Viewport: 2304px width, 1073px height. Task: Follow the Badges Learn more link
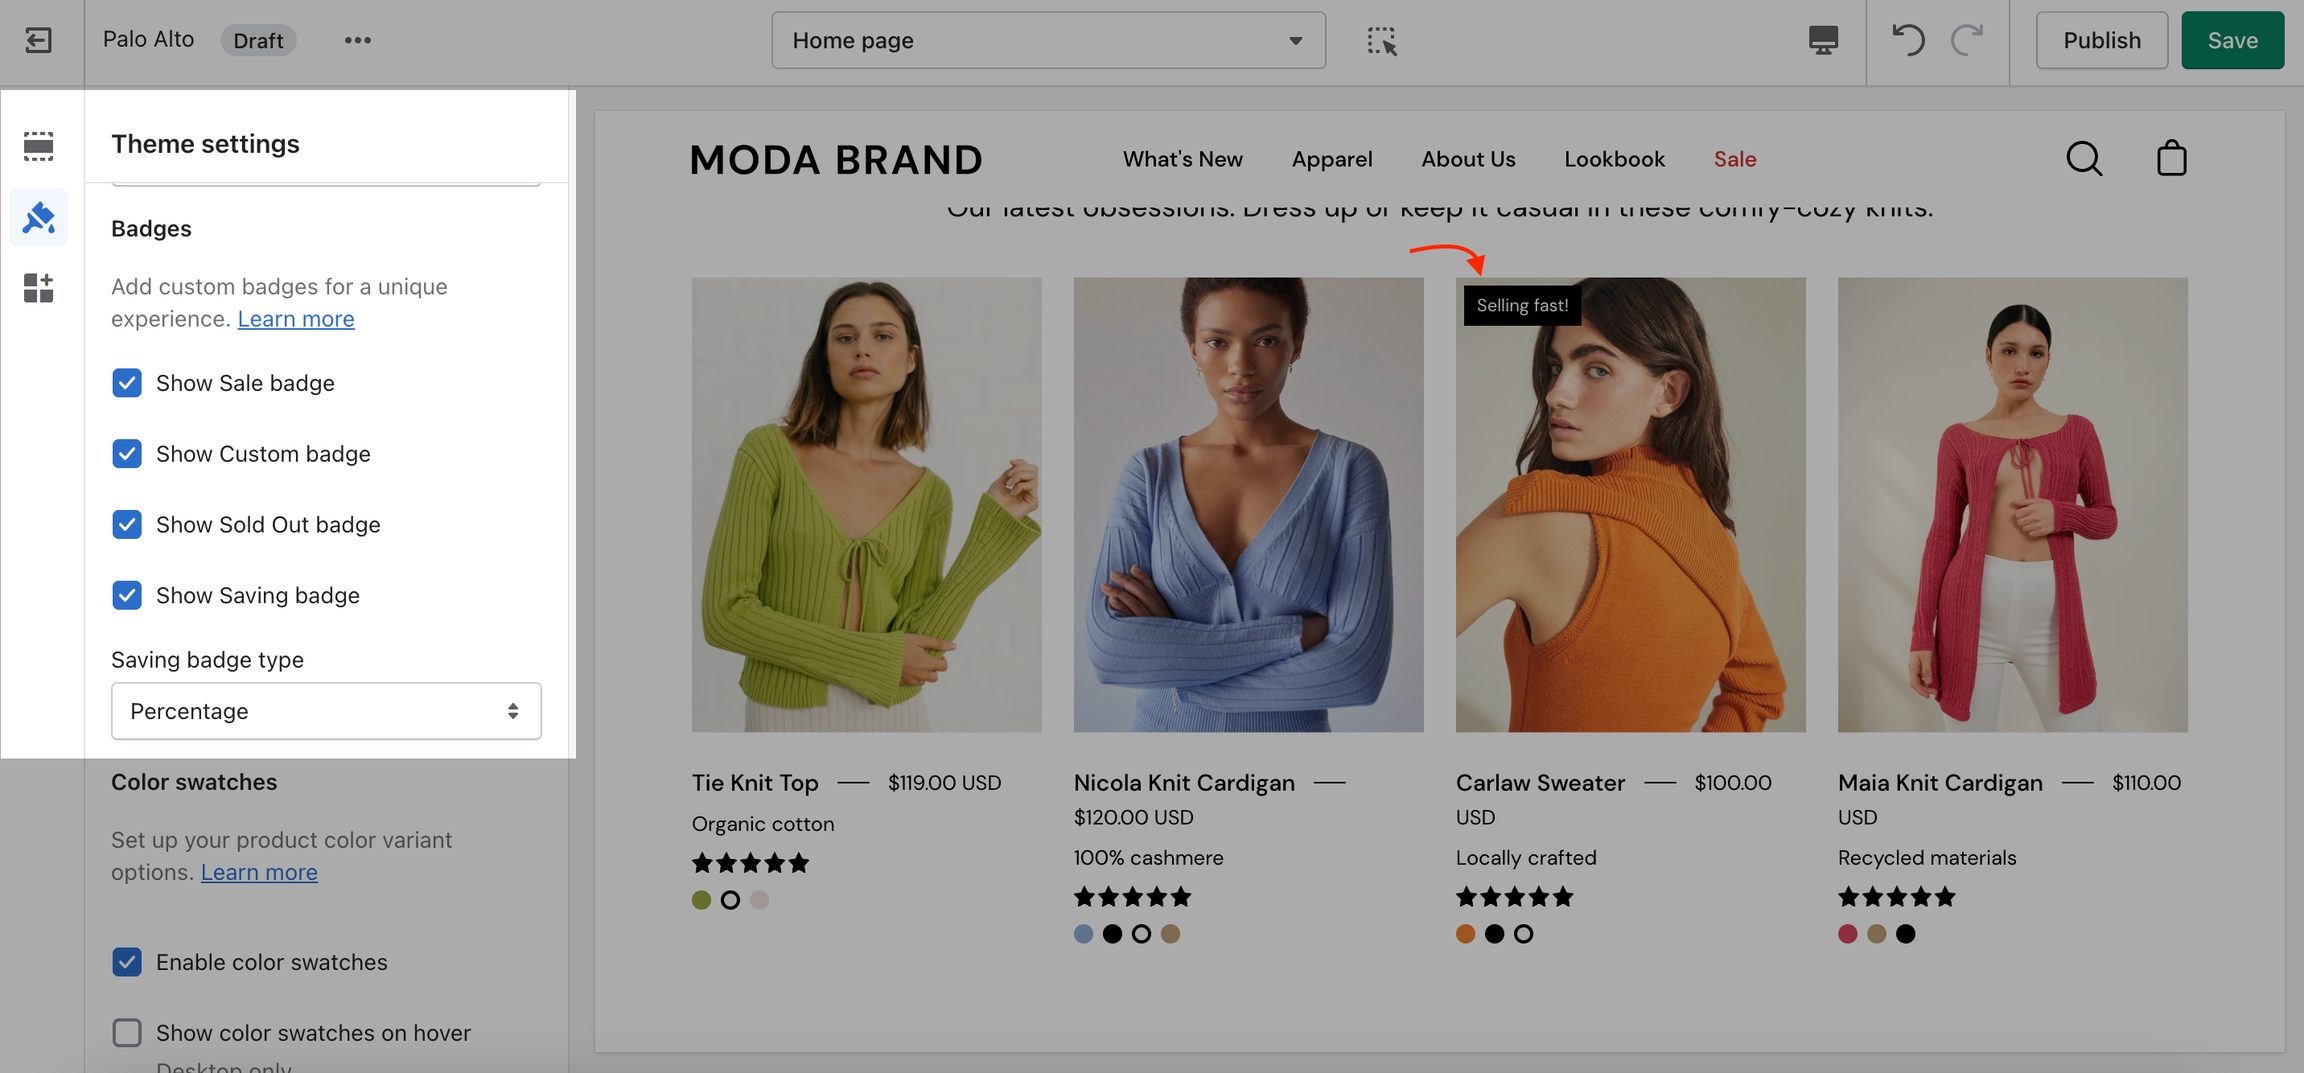point(296,319)
